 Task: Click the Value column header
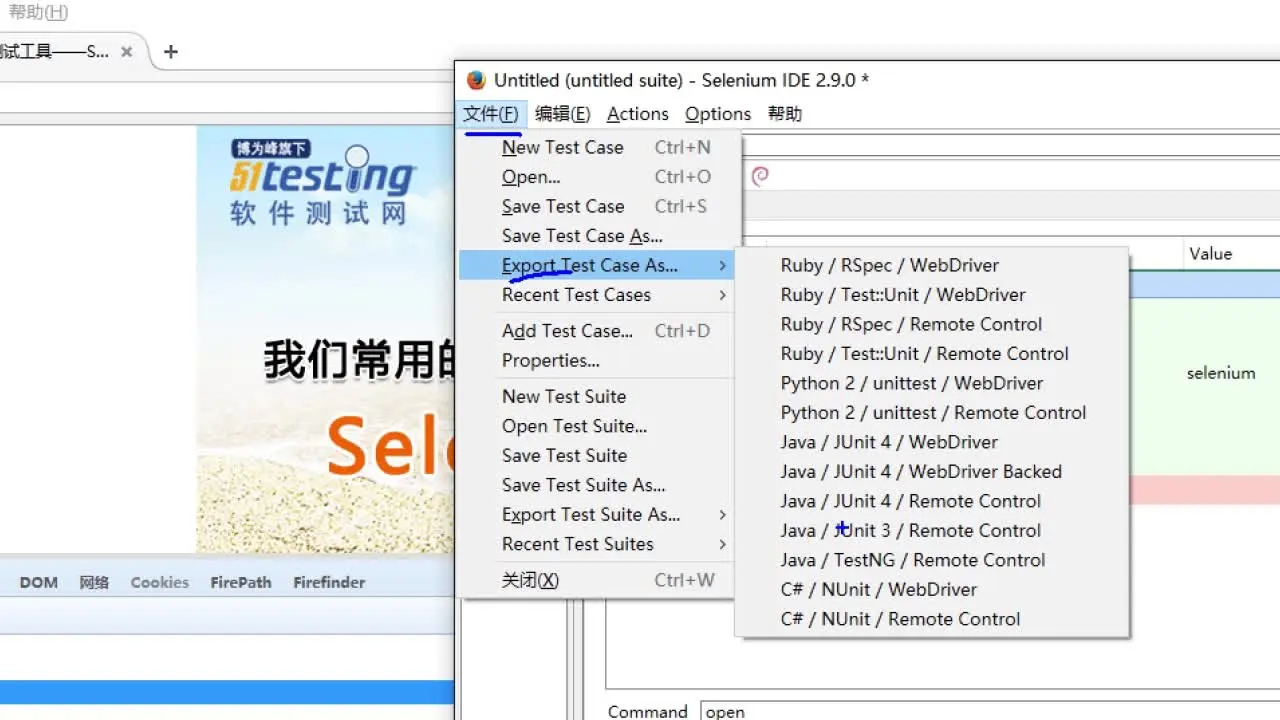pos(1232,254)
